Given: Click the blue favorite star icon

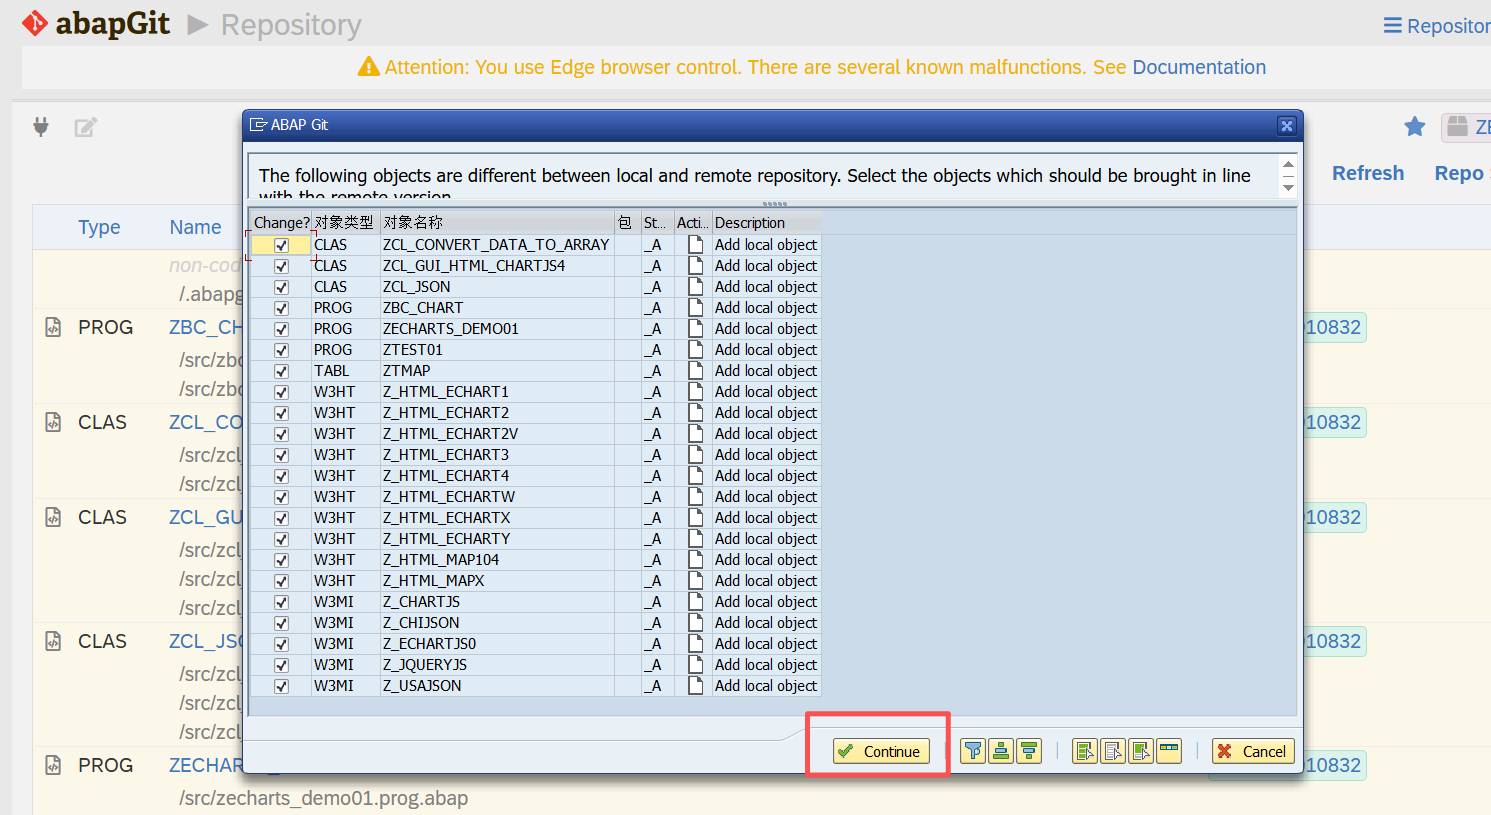Looking at the screenshot, I should [1414, 126].
